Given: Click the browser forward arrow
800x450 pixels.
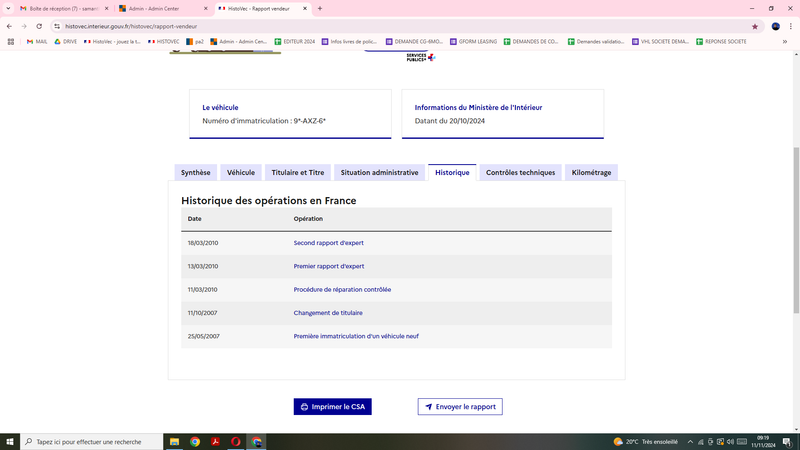Looking at the screenshot, I should [24, 27].
